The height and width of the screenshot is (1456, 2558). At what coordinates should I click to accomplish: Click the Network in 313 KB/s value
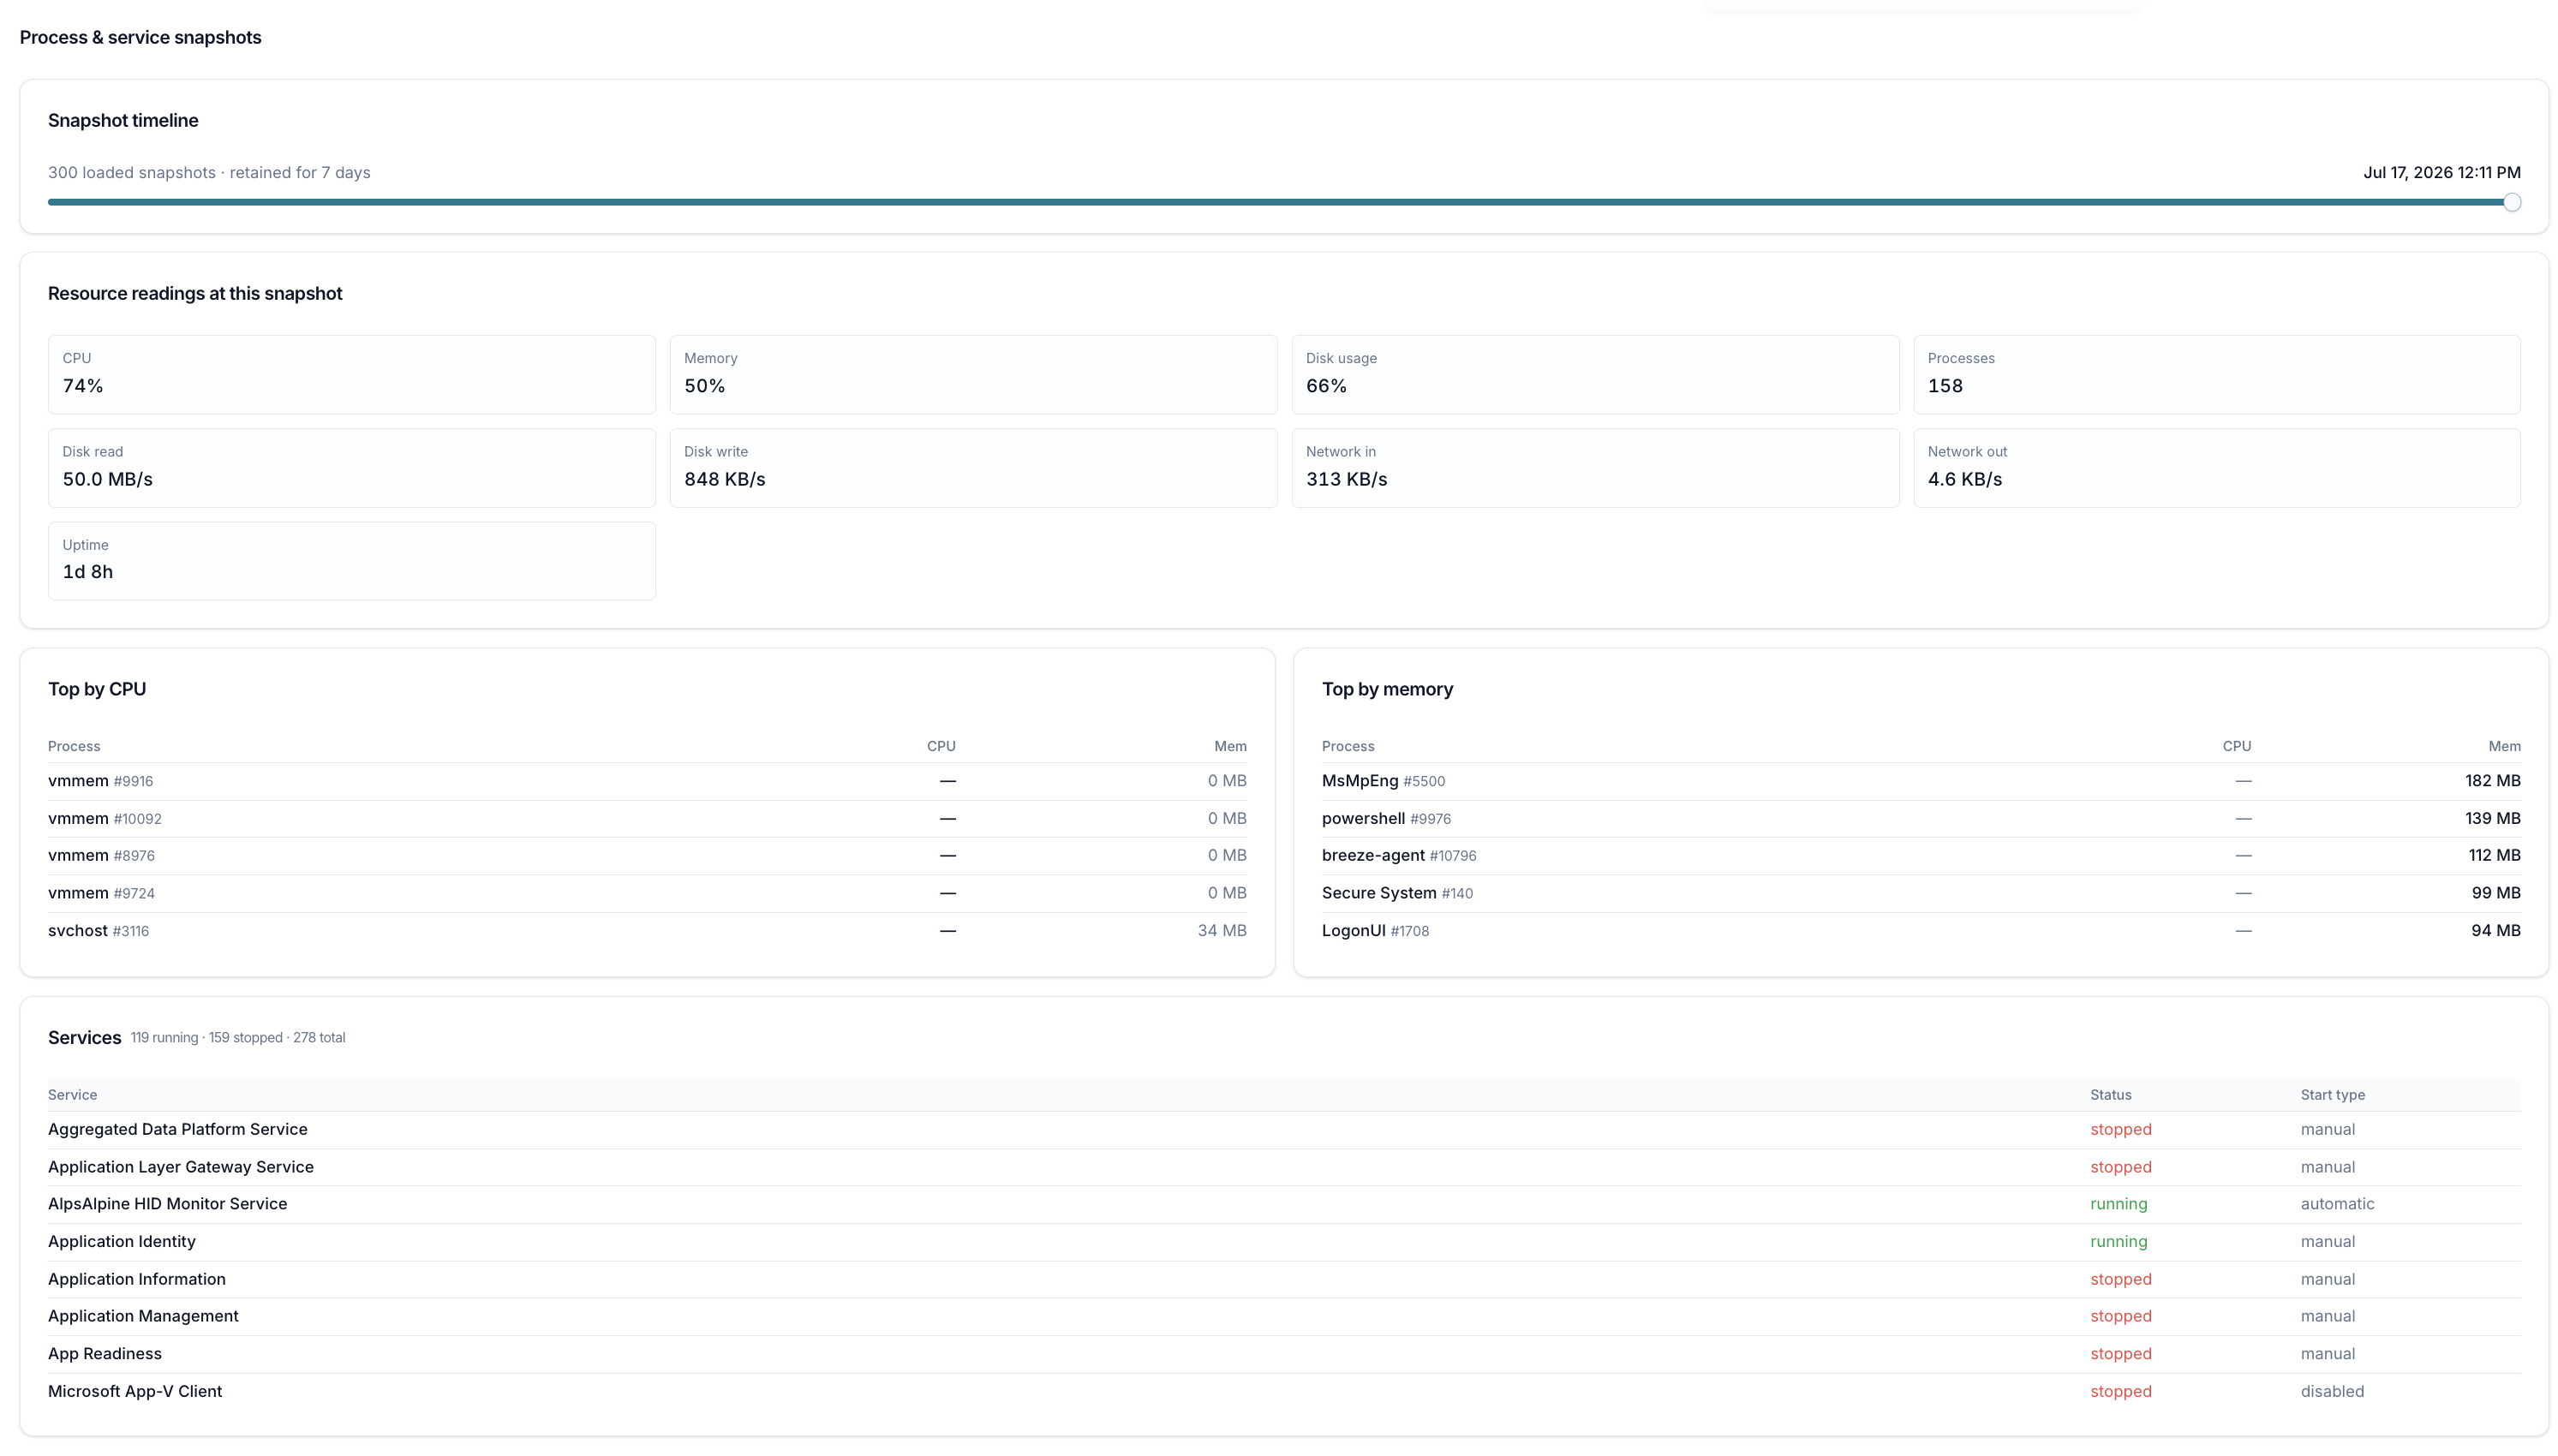tap(1346, 479)
